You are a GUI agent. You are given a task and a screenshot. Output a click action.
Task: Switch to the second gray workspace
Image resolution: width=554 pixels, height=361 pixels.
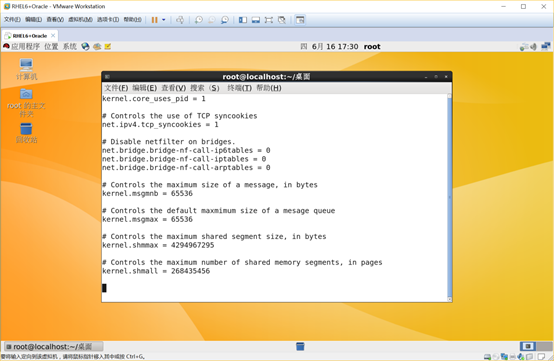[x=544, y=346]
